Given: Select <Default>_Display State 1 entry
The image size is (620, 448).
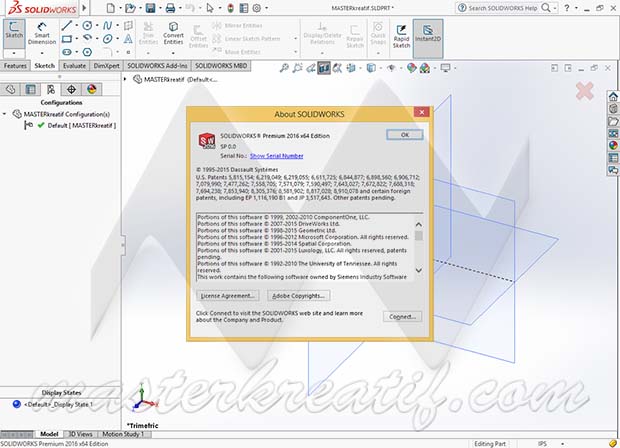Looking at the screenshot, I should pyautogui.click(x=58, y=404).
